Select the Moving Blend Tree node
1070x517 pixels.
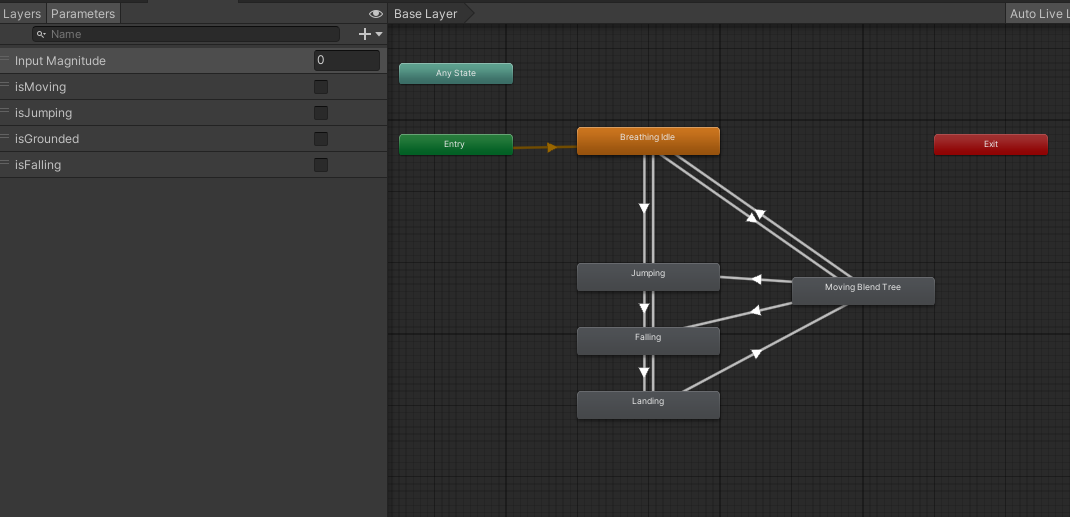point(863,291)
